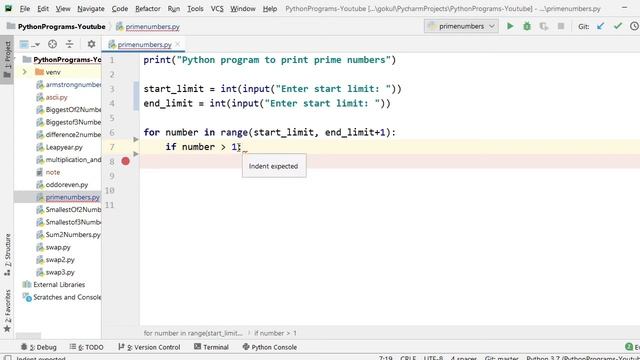Open swap2.py in project tree
The image size is (640, 360).
pyautogui.click(x=60, y=260)
